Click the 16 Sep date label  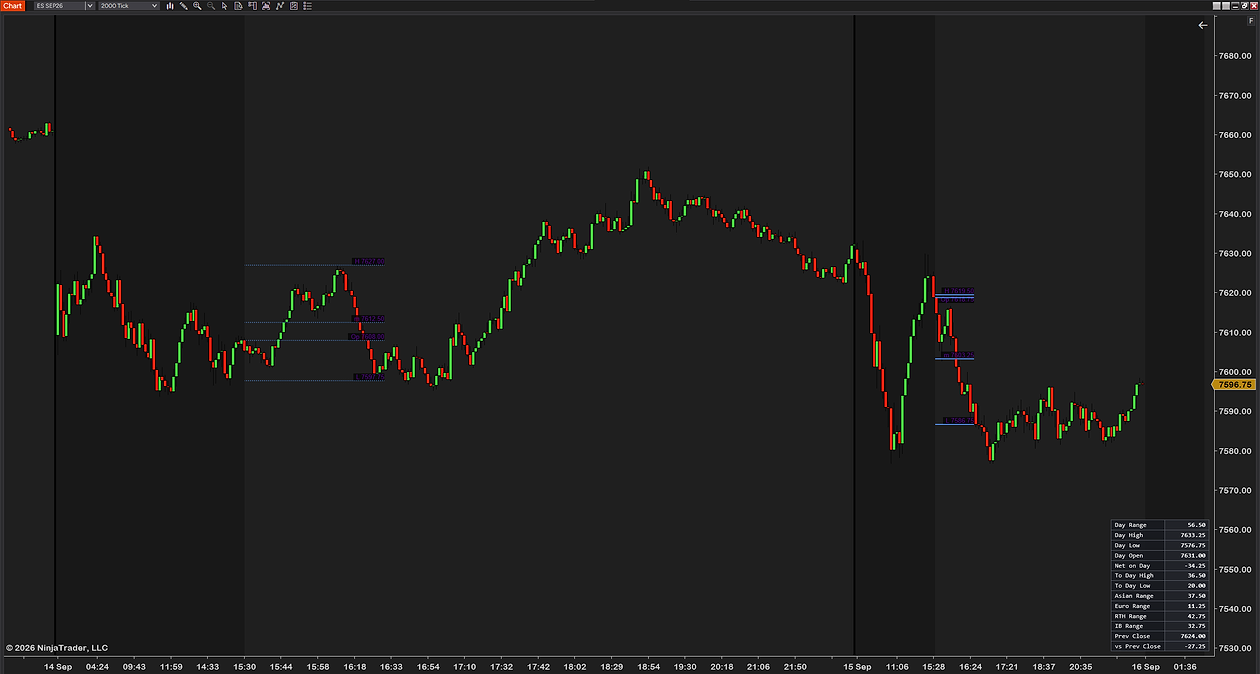pos(1145,666)
